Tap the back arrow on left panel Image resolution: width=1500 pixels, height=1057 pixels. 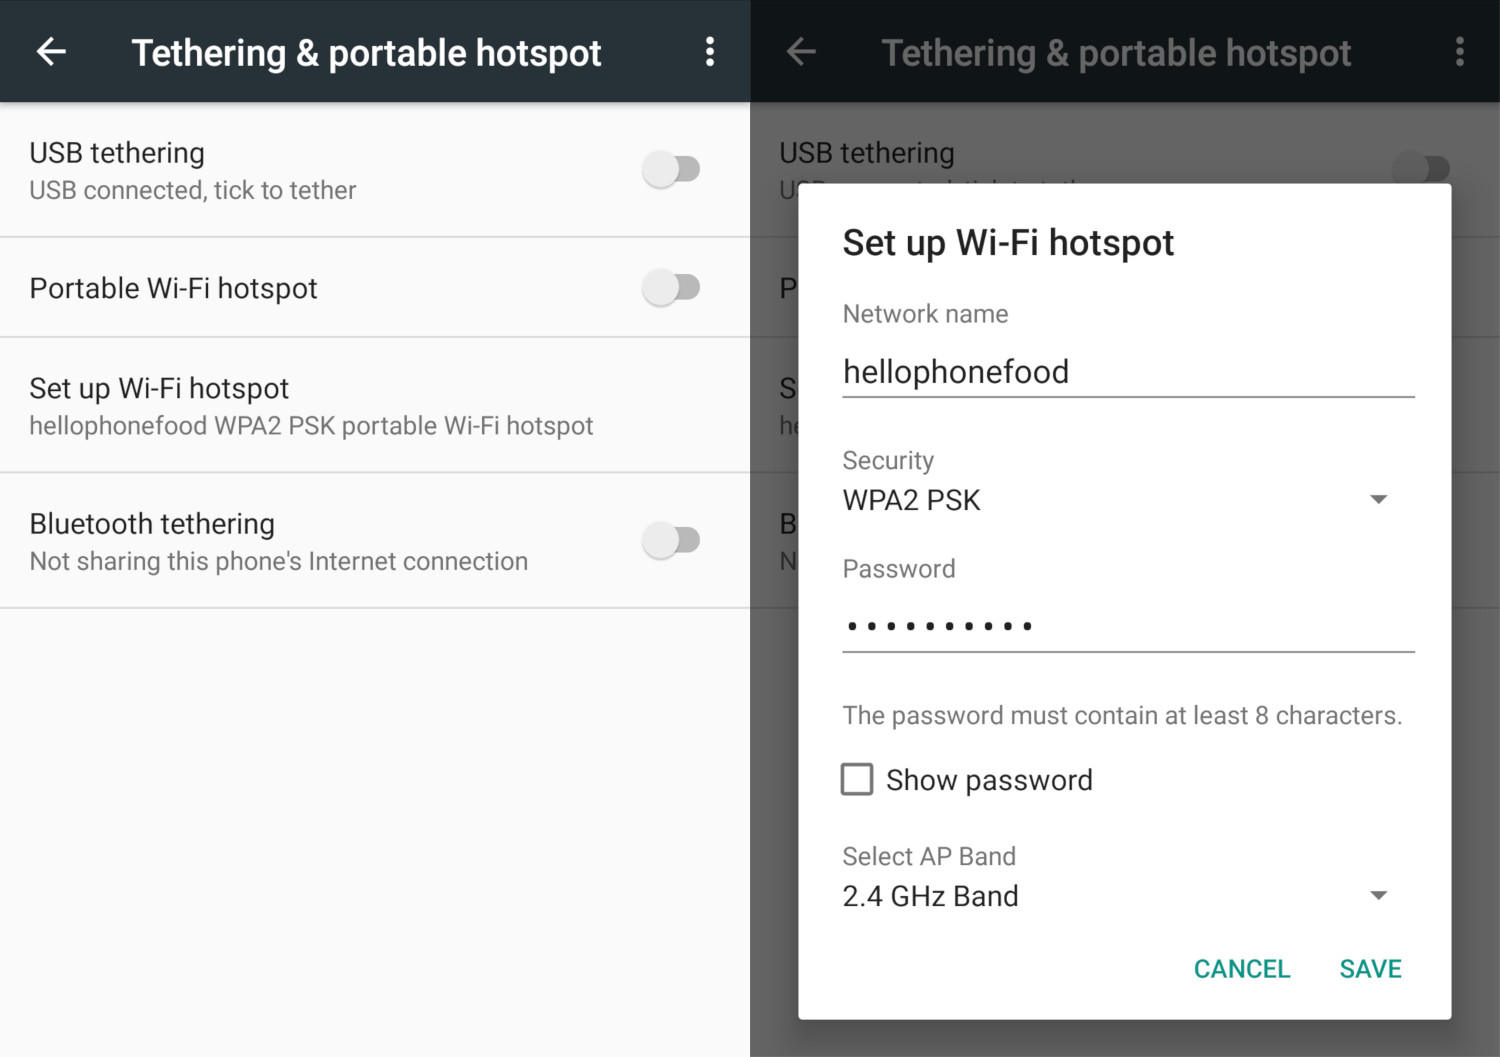point(51,52)
